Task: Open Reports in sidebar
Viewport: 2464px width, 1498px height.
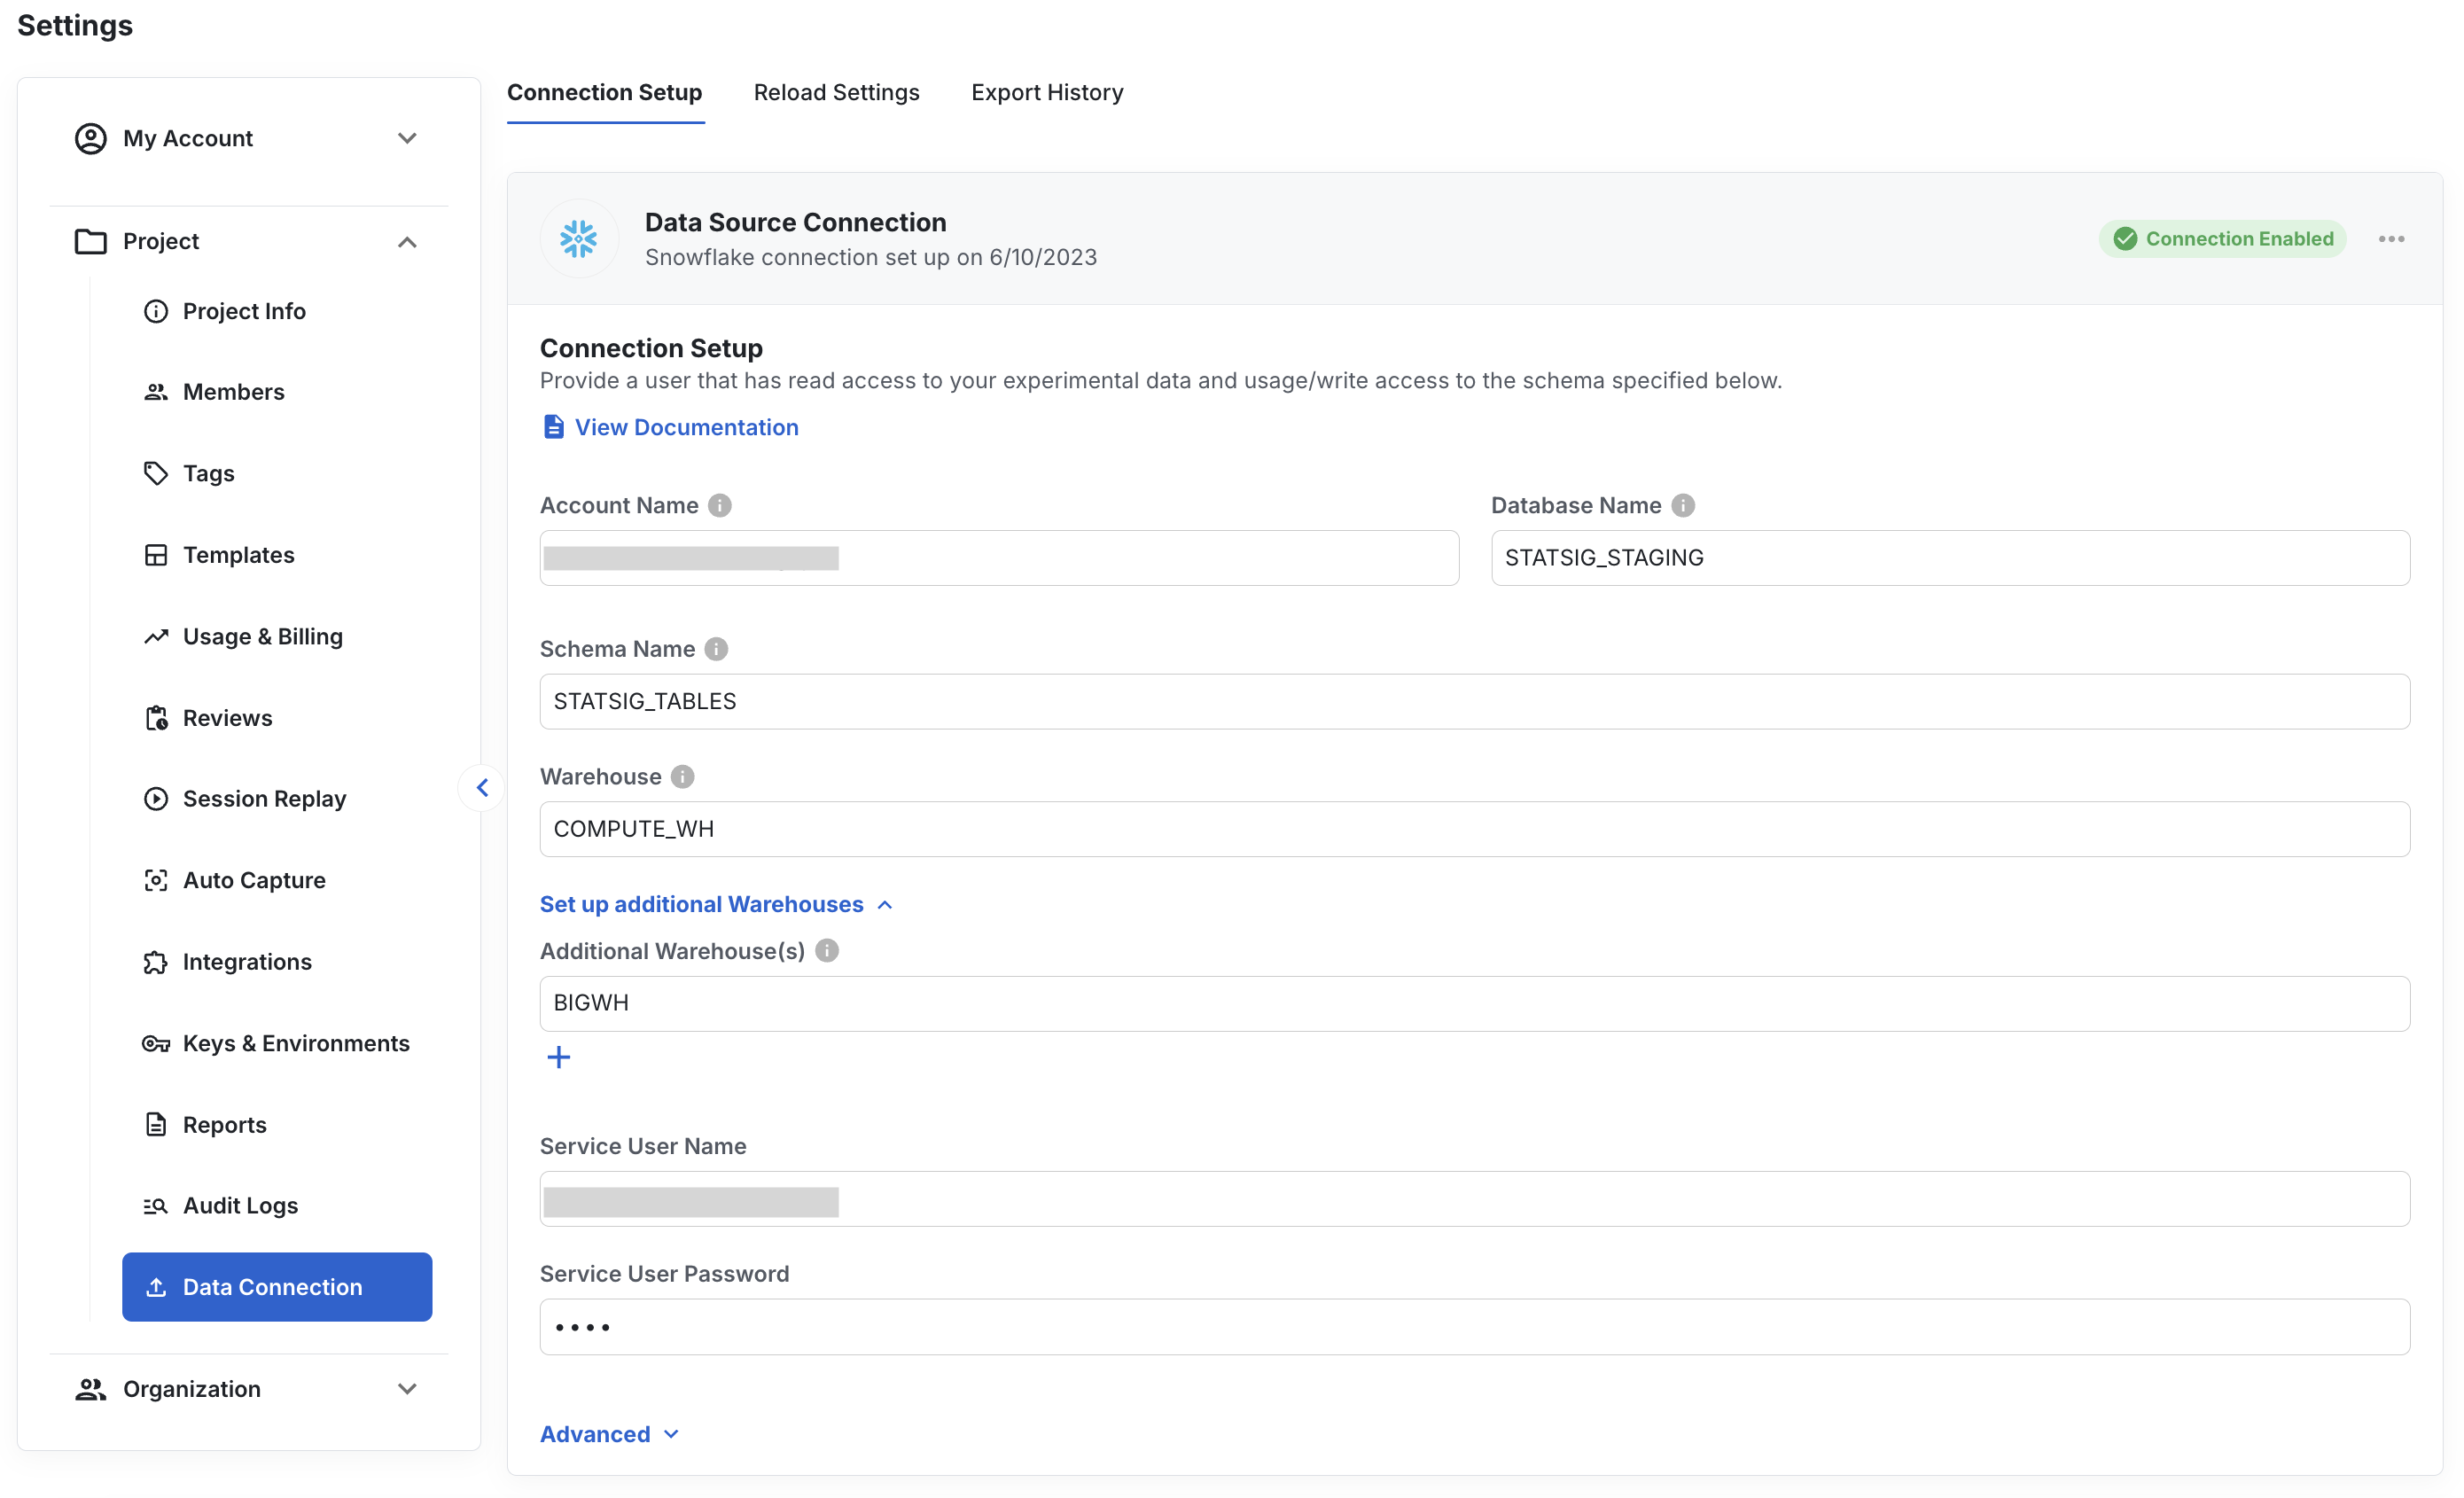Action: (x=224, y=1124)
